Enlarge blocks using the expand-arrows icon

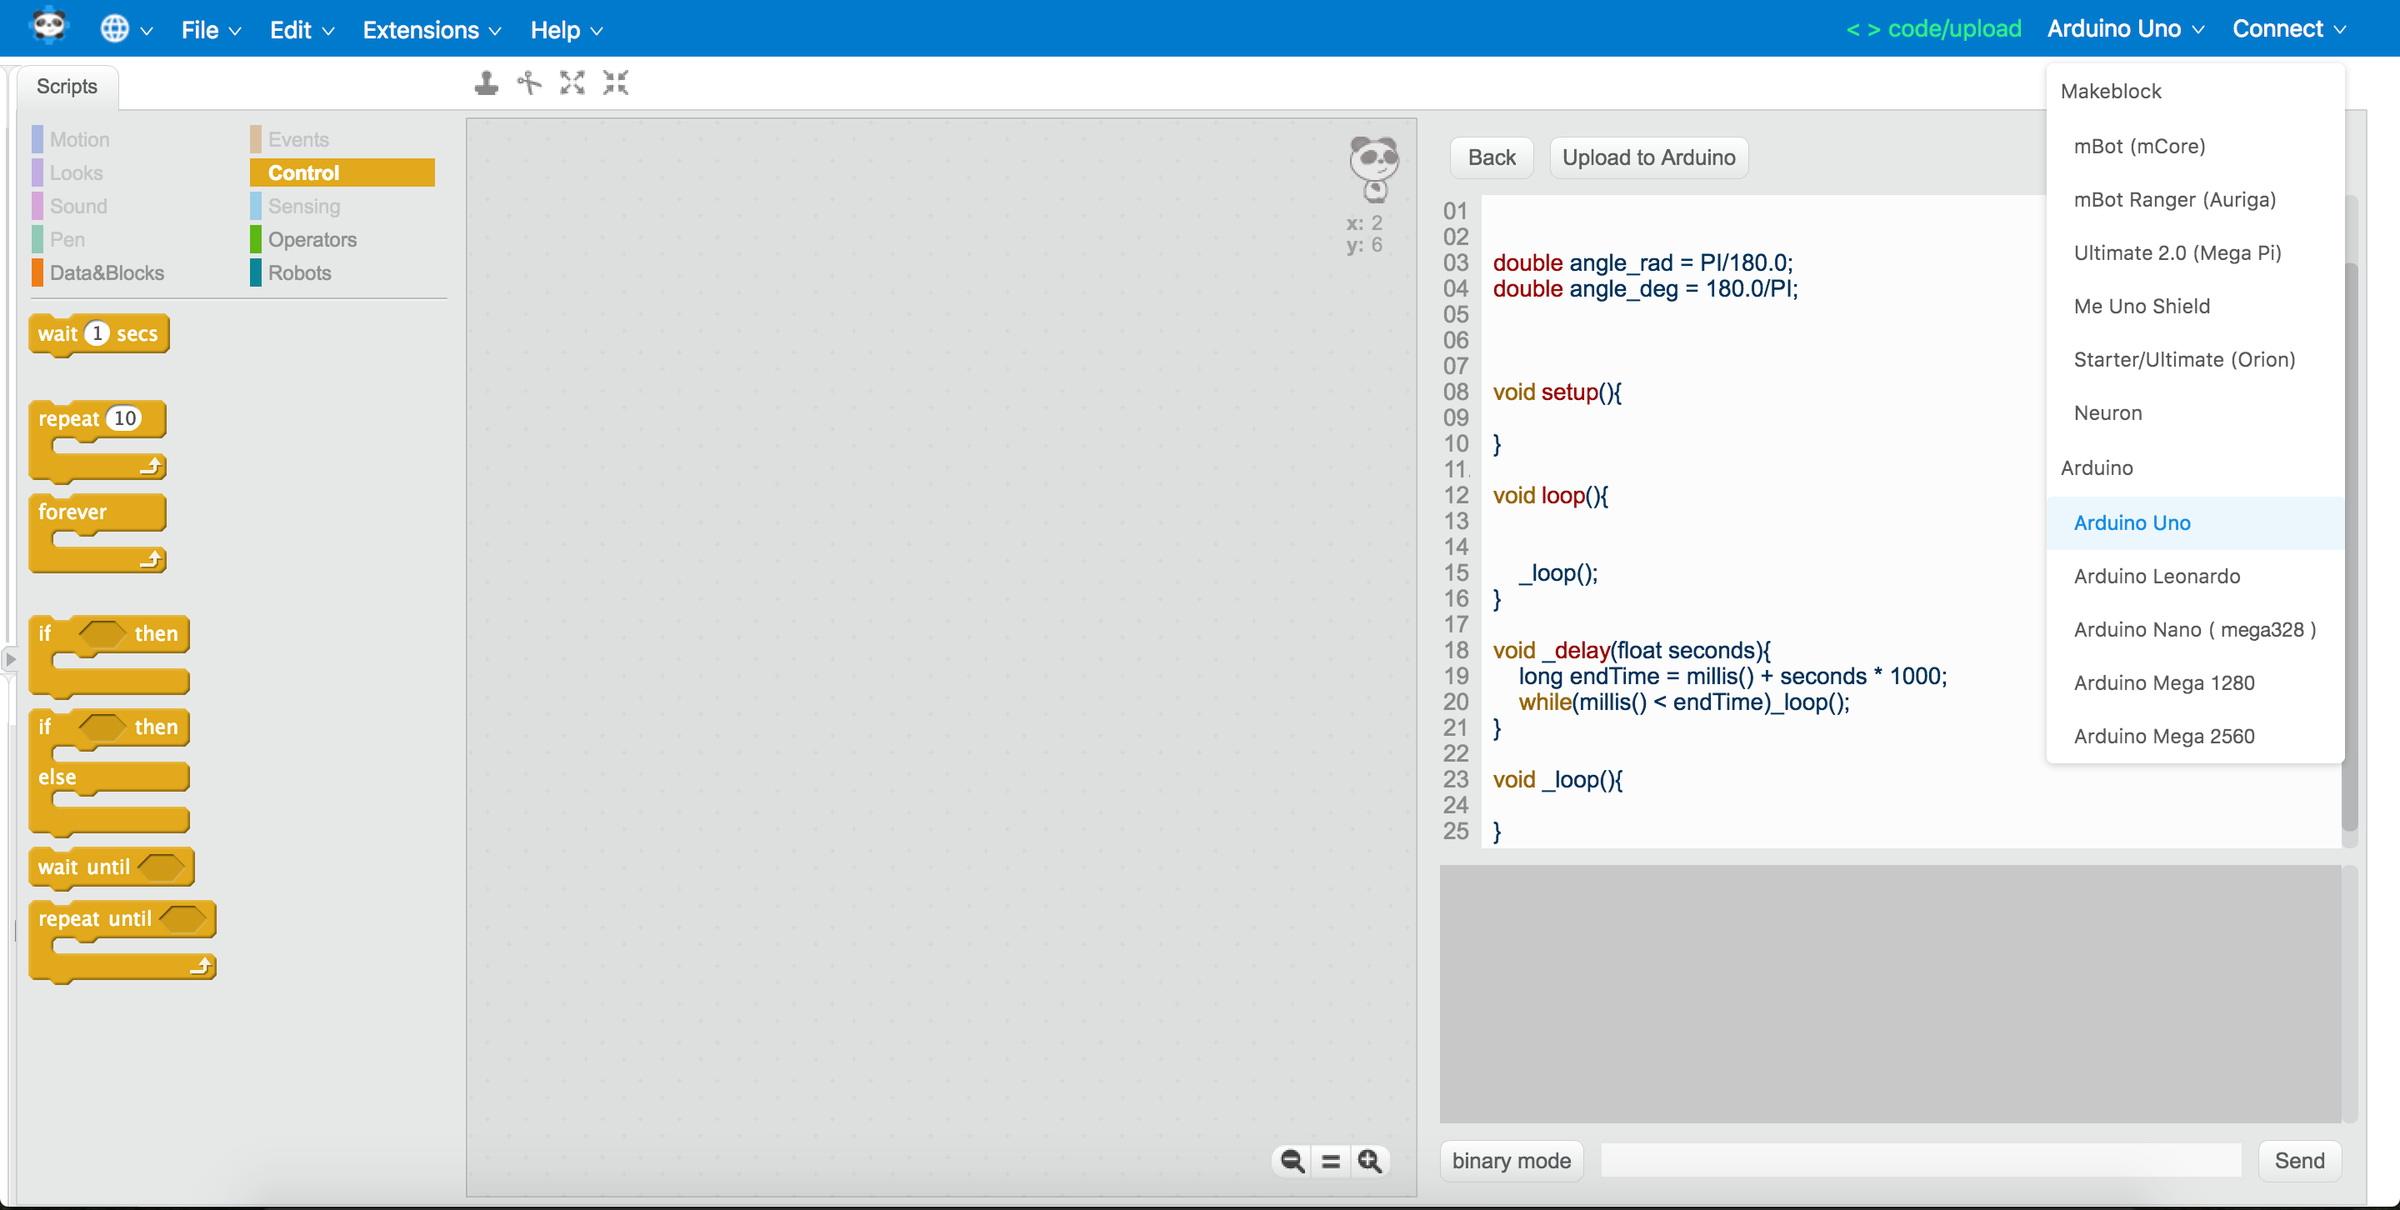(571, 83)
